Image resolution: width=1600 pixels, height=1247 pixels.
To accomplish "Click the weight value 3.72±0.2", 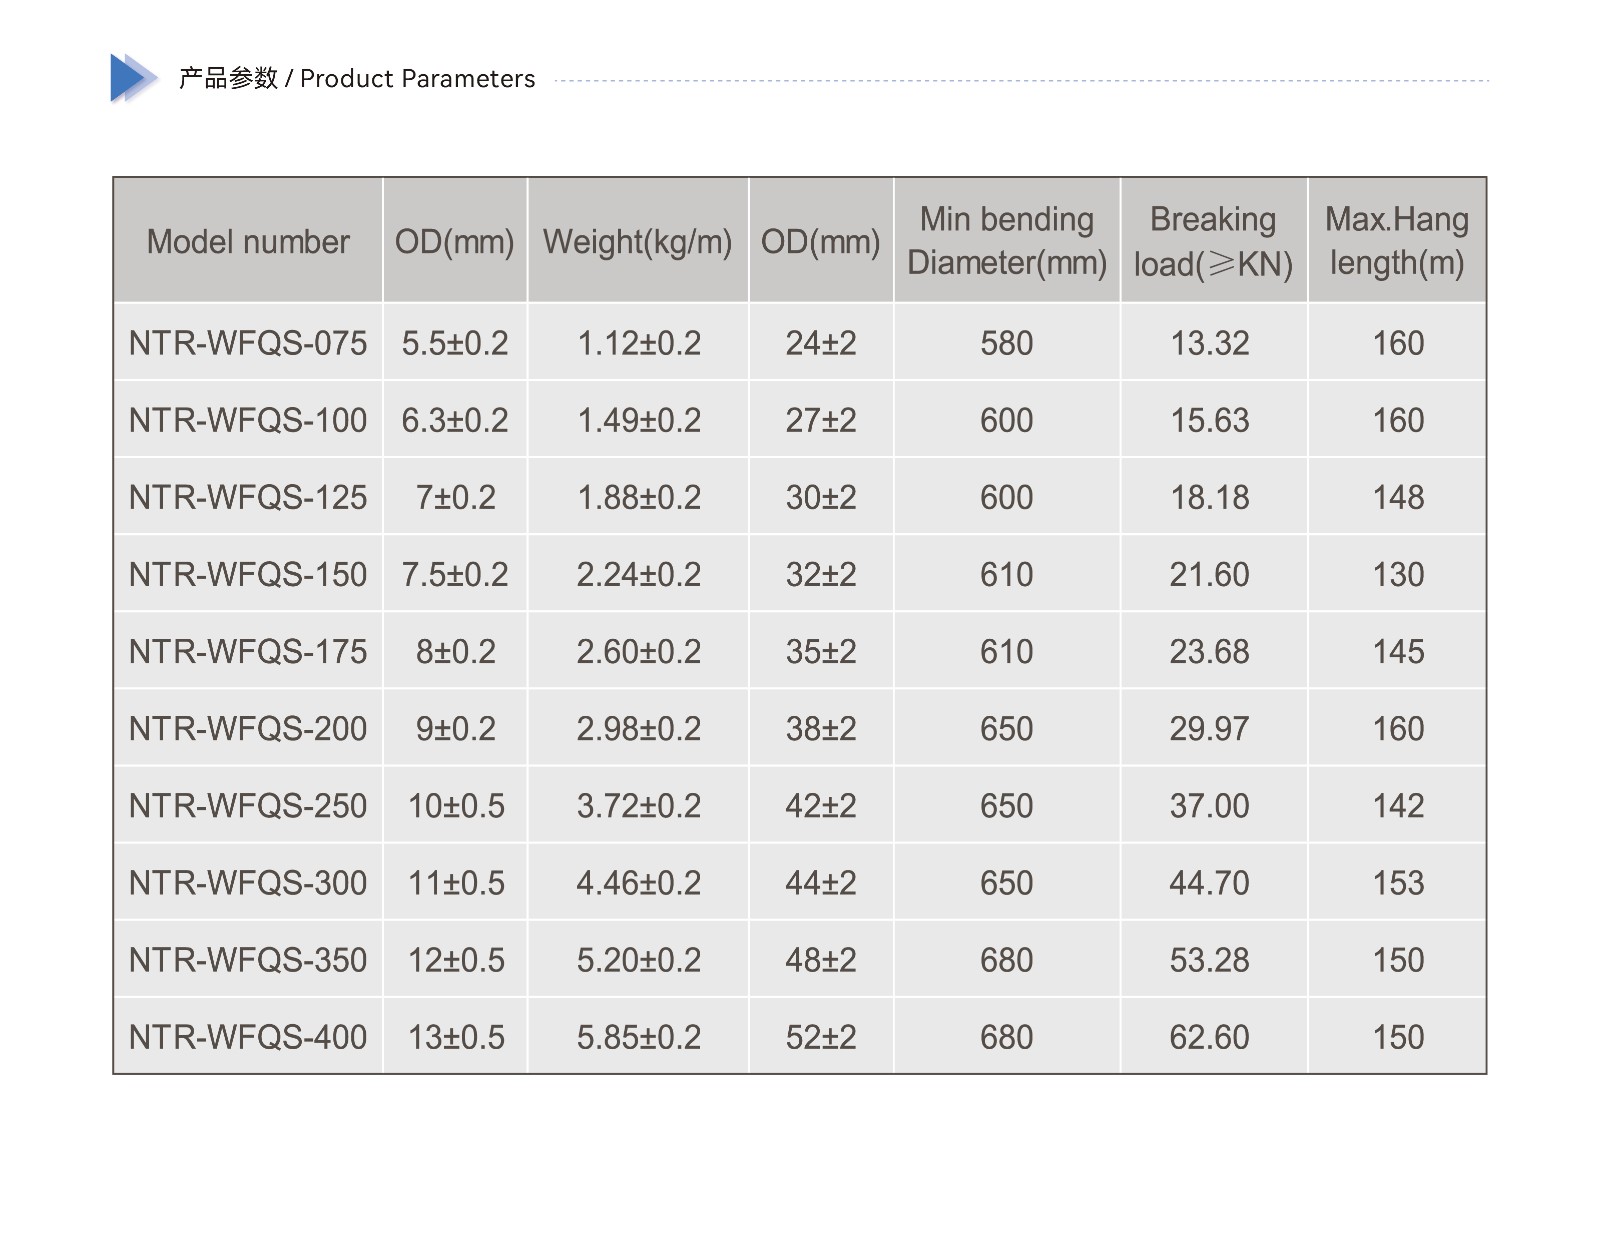I will (x=639, y=805).
